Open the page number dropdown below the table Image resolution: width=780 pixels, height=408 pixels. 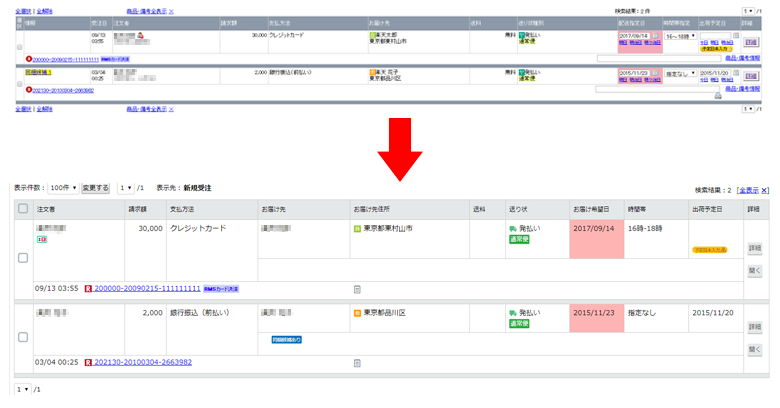click(24, 388)
